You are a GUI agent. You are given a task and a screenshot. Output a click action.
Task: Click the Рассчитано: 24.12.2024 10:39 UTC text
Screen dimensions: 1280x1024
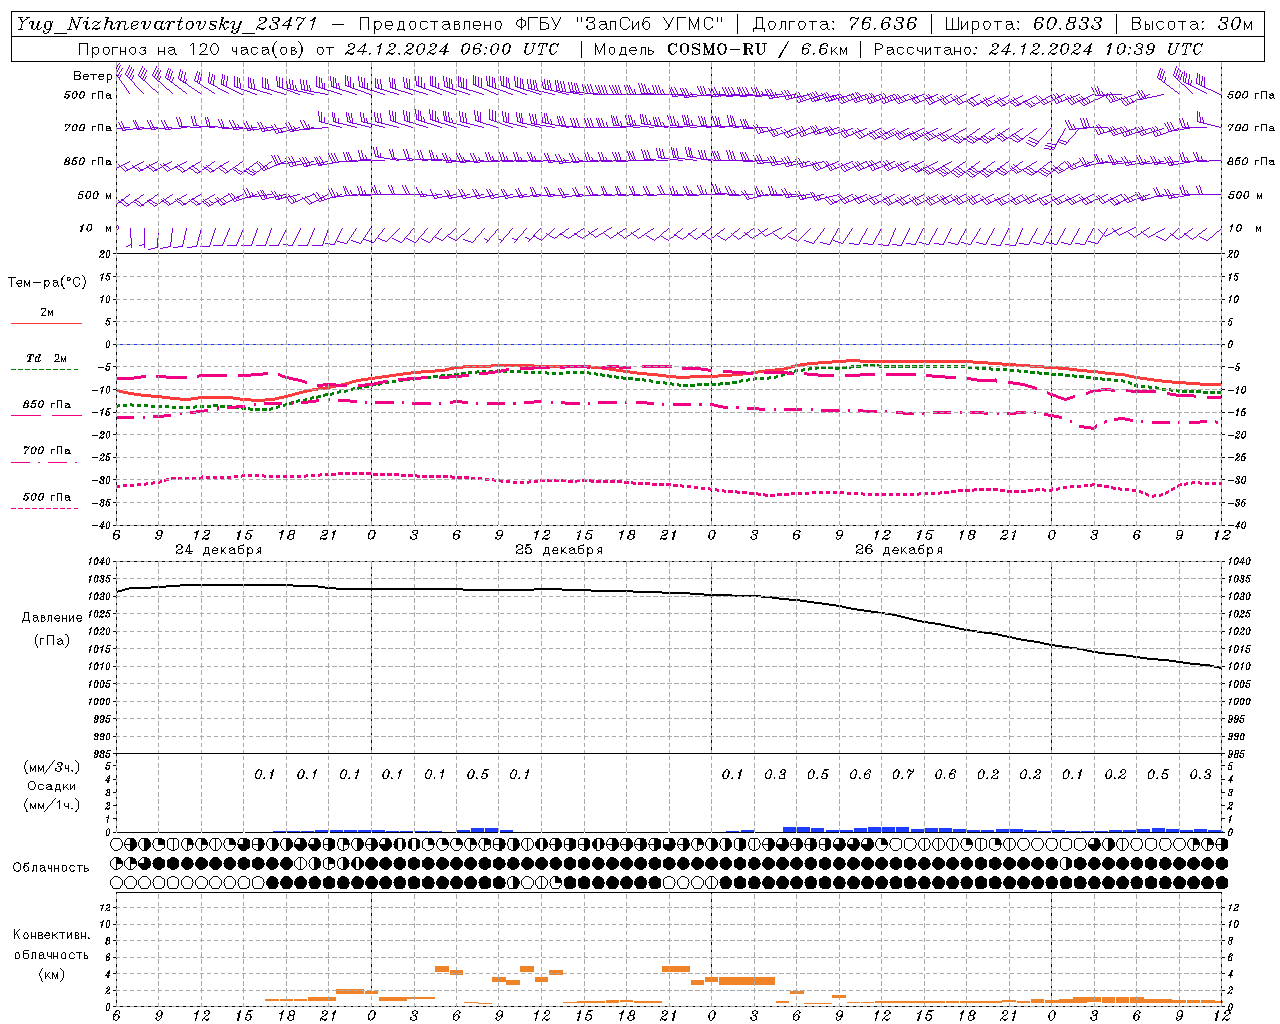pyautogui.click(x=1038, y=49)
